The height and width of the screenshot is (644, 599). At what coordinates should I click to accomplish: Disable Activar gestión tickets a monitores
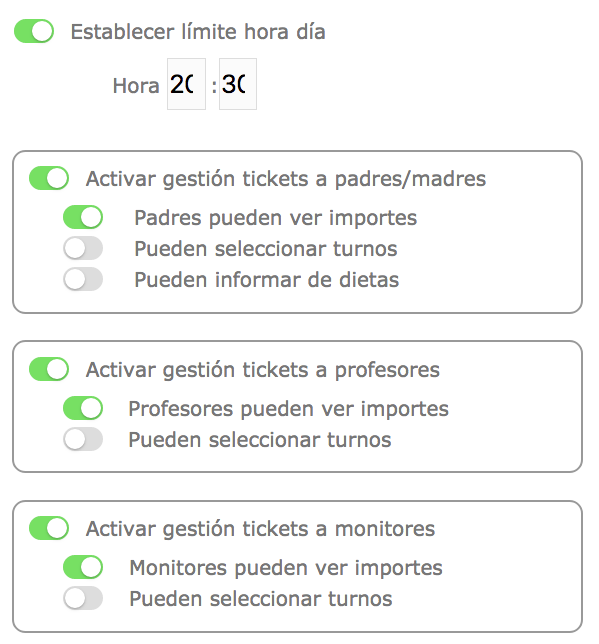(49, 528)
